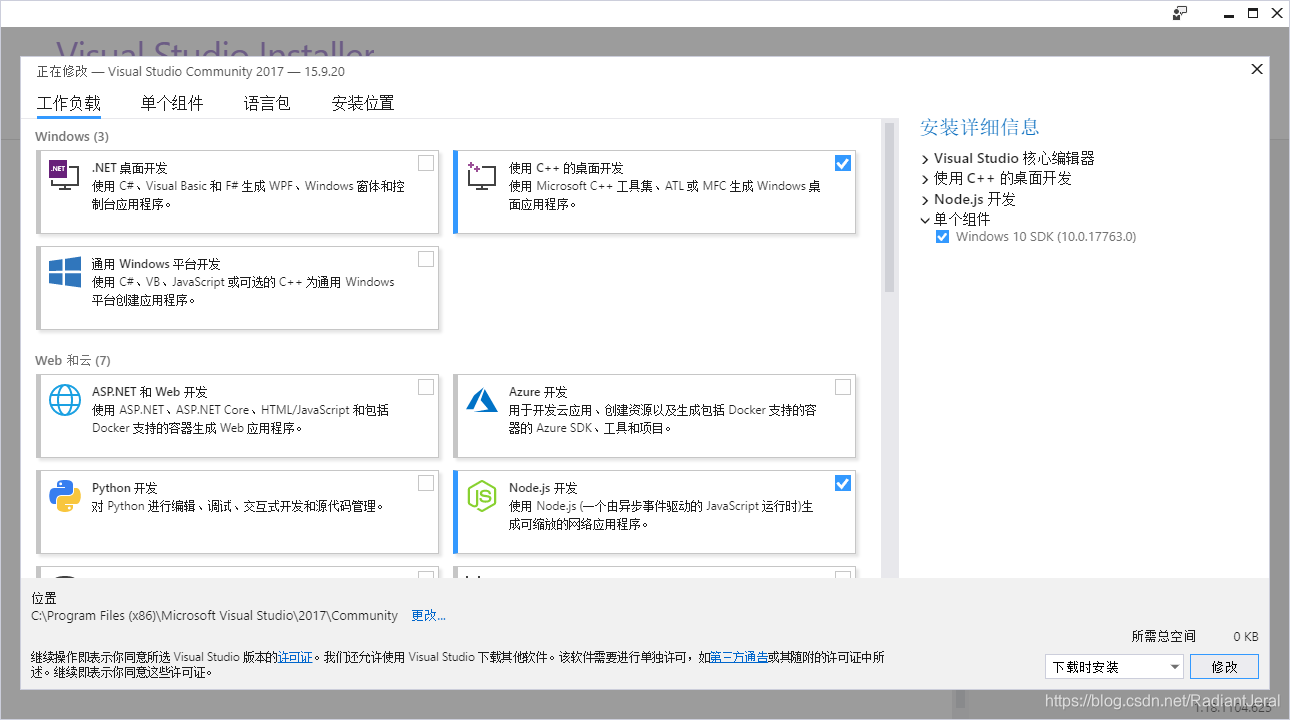Switch to the 安装位置 tab
The width and height of the screenshot is (1290, 720).
363,103
